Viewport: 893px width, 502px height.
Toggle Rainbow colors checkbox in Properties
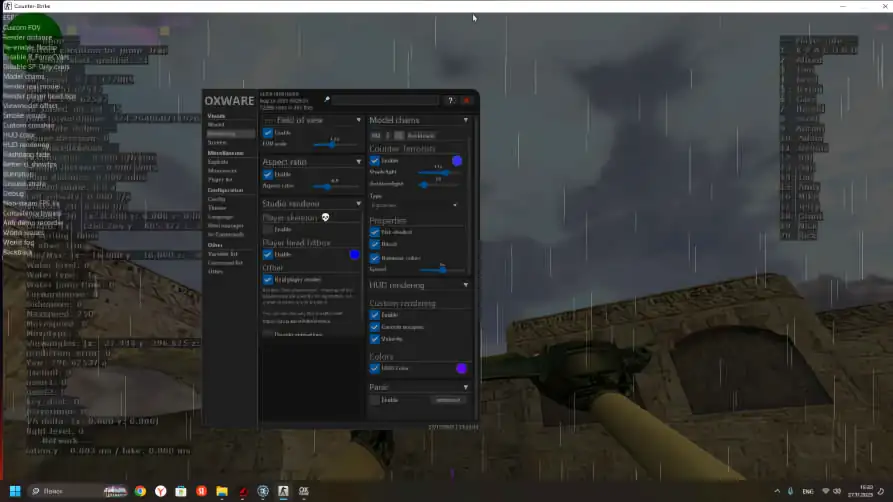(x=374, y=258)
